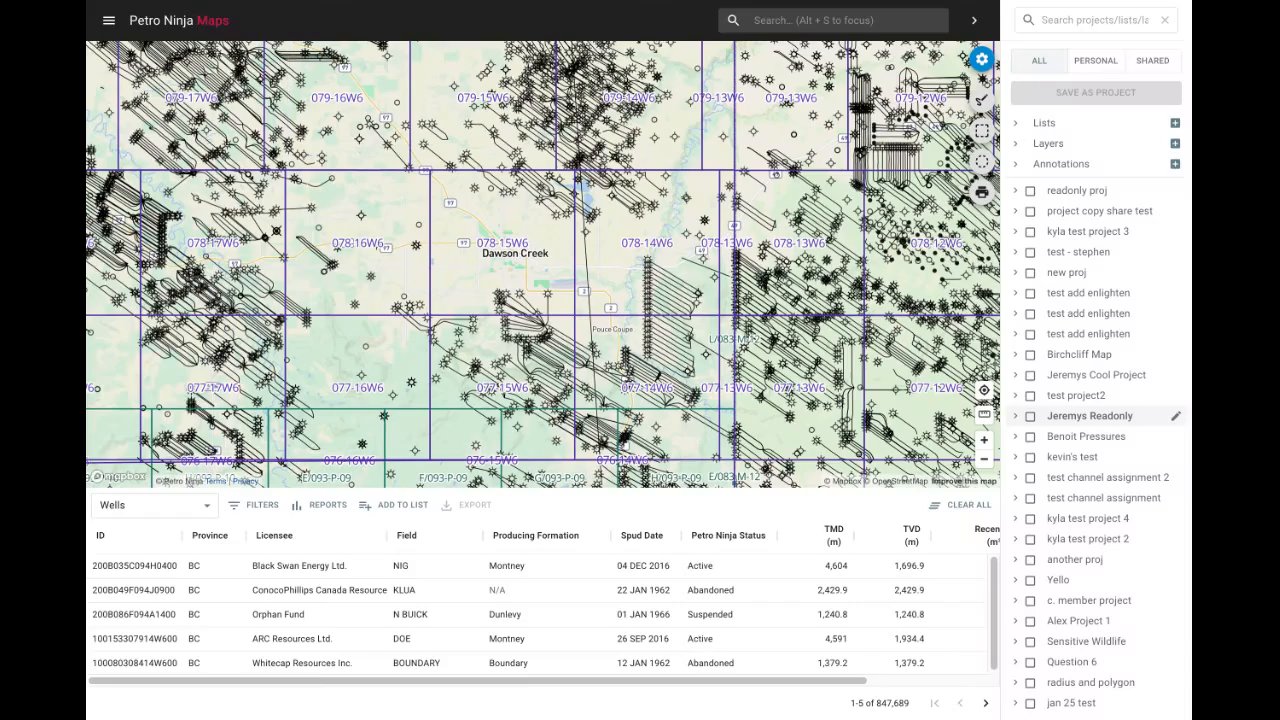Screen dimensions: 1280x720
Task: Edit the Jeremys Readonly project with pencil
Action: coord(1176,416)
